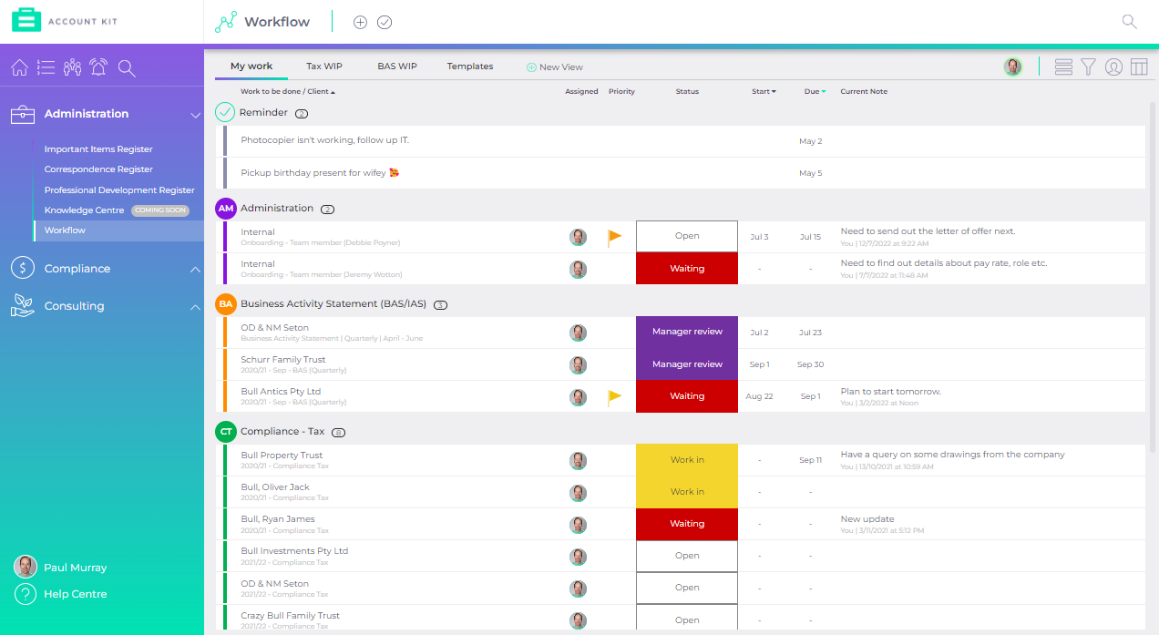
Task: Click the user avatar filter in view toolbar
Action: (x=1013, y=67)
